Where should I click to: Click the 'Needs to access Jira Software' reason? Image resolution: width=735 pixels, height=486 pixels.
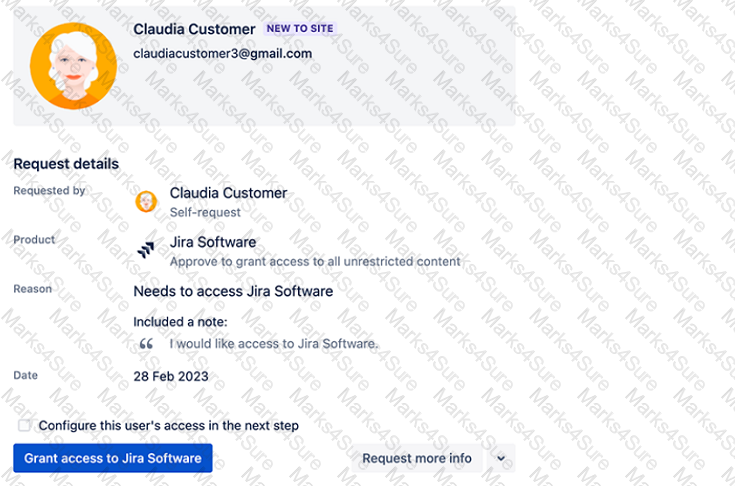pos(233,291)
